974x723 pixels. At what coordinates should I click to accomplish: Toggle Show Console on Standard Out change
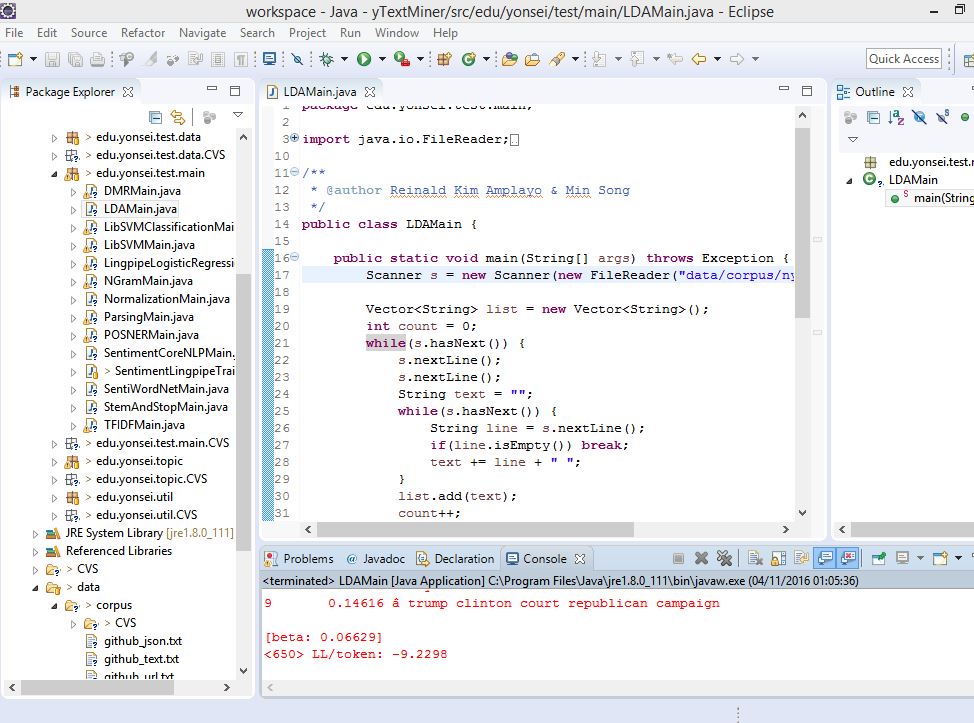(x=826, y=559)
